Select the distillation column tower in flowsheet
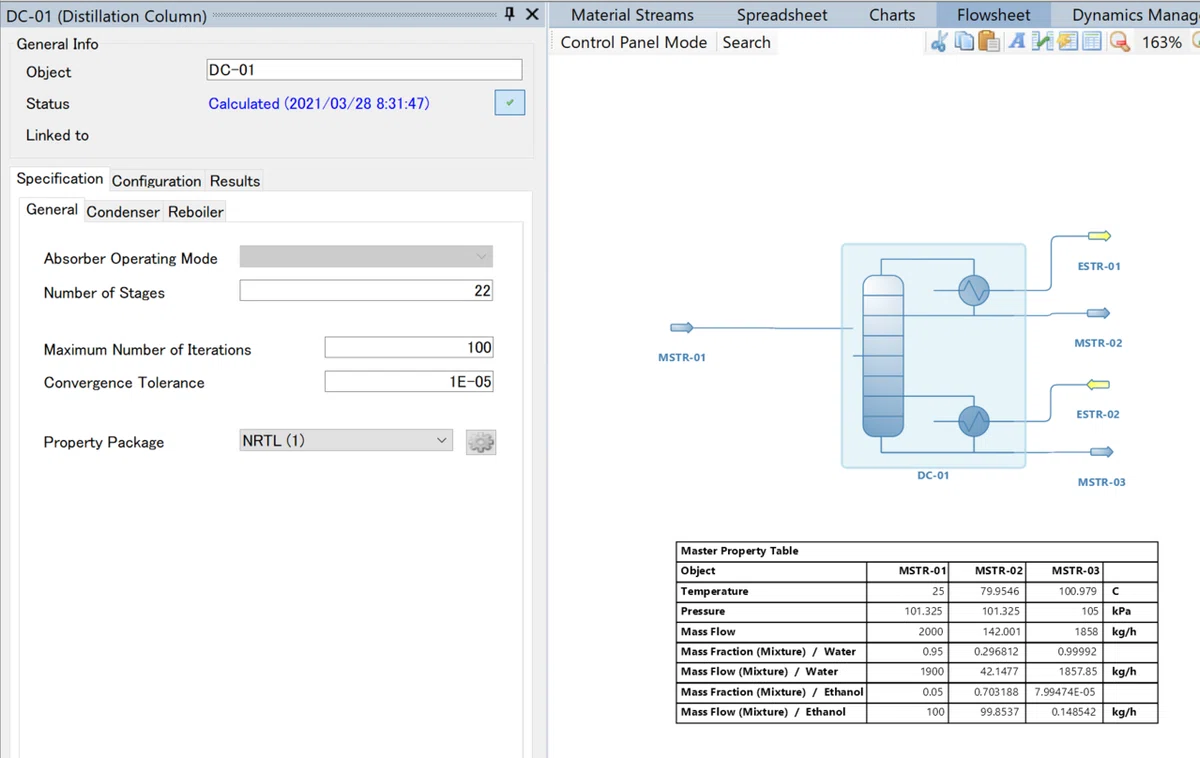The image size is (1200, 758). coord(883,355)
